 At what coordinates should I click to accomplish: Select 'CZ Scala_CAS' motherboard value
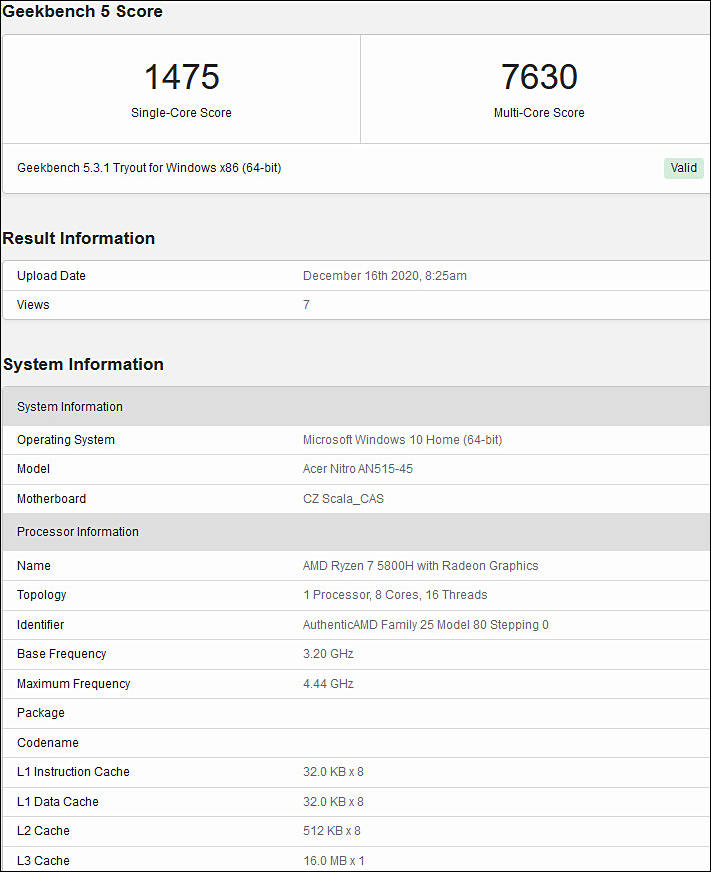coord(343,499)
